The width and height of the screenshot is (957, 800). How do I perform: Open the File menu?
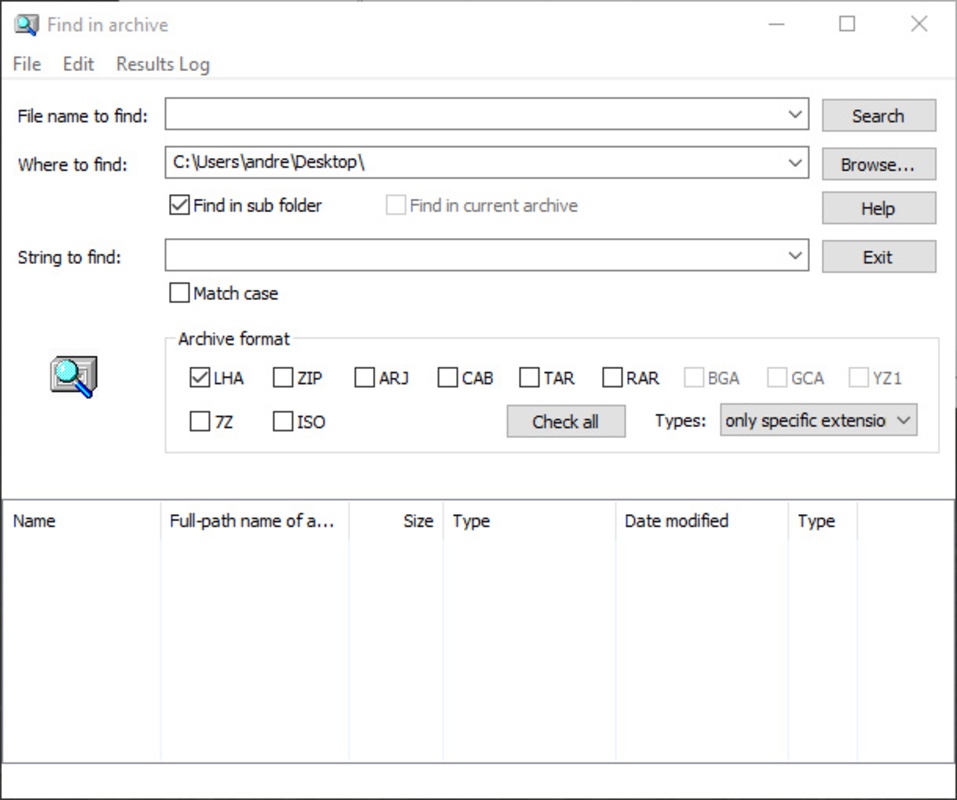coord(27,64)
